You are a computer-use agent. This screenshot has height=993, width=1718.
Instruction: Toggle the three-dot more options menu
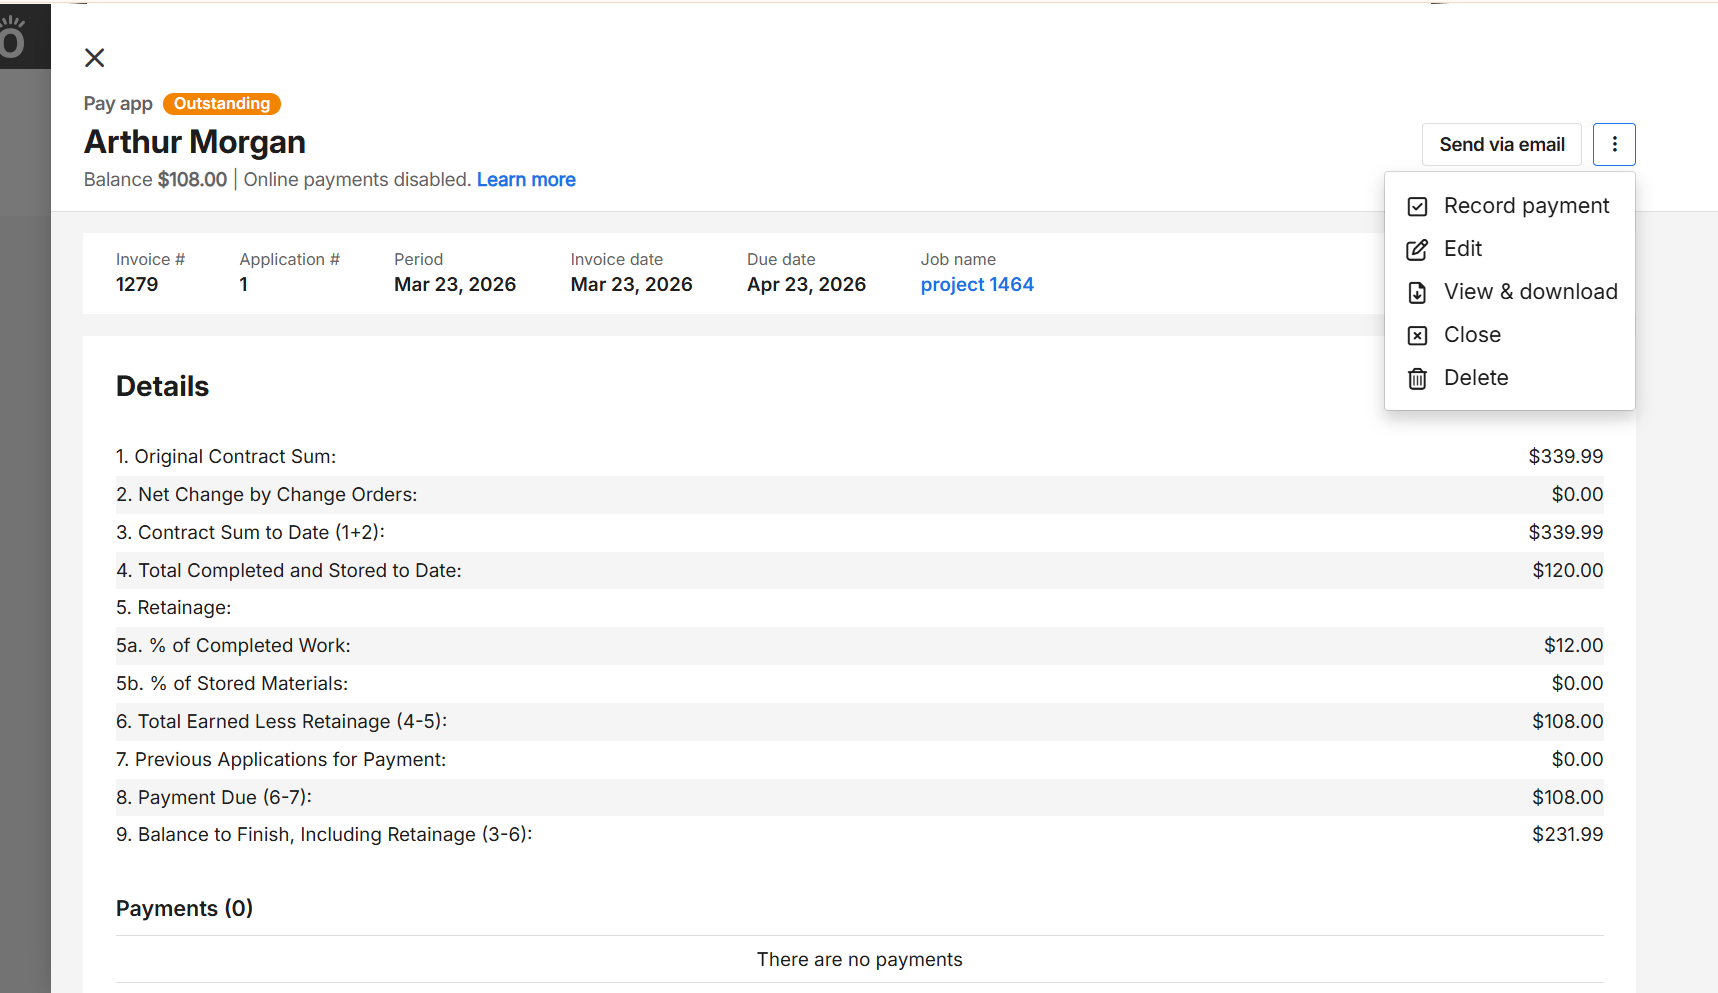[1614, 145]
